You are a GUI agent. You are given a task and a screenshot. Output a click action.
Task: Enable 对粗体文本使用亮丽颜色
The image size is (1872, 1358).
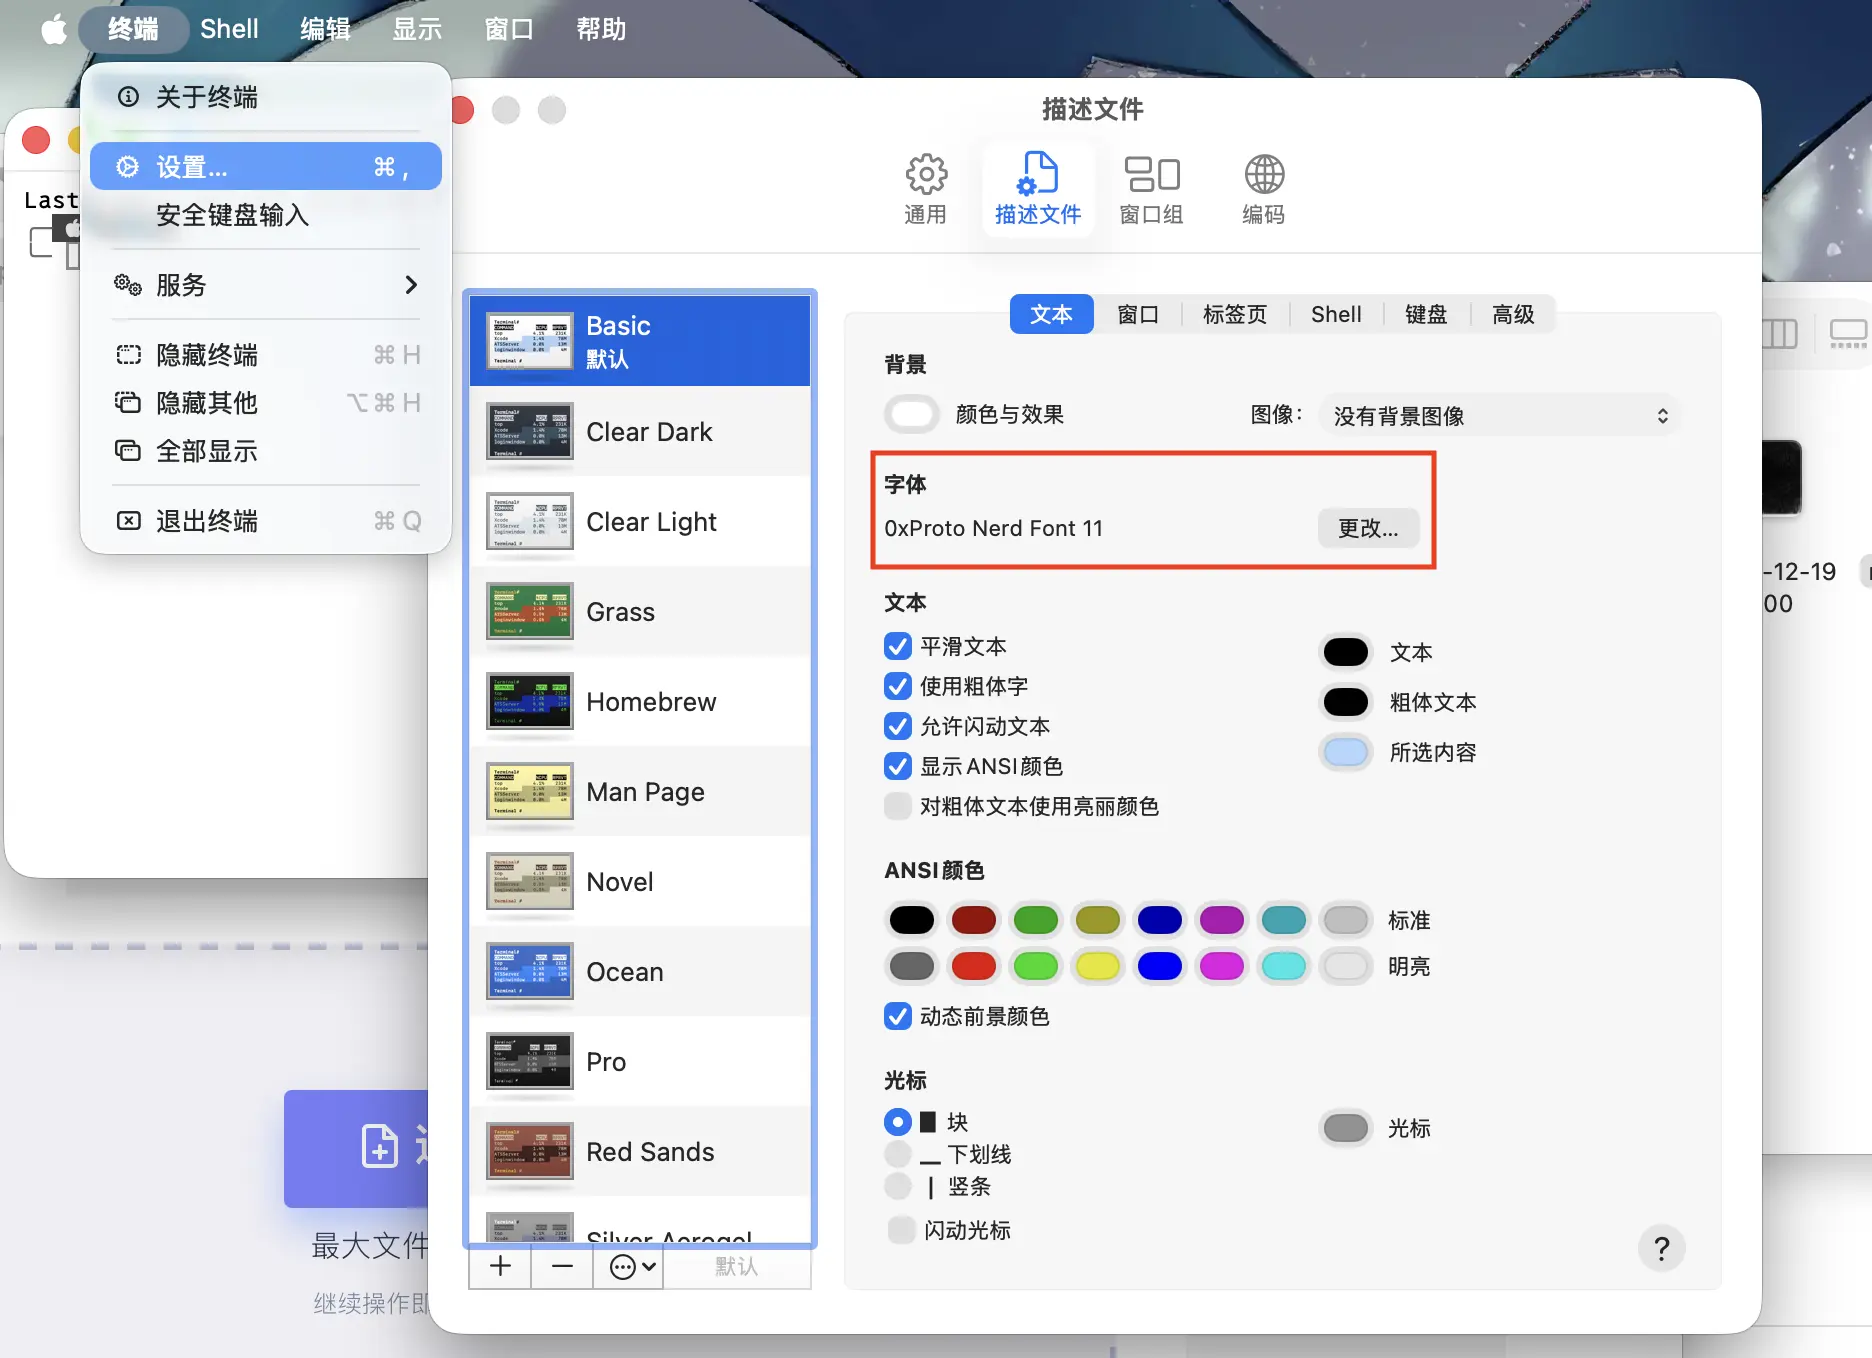tap(897, 806)
